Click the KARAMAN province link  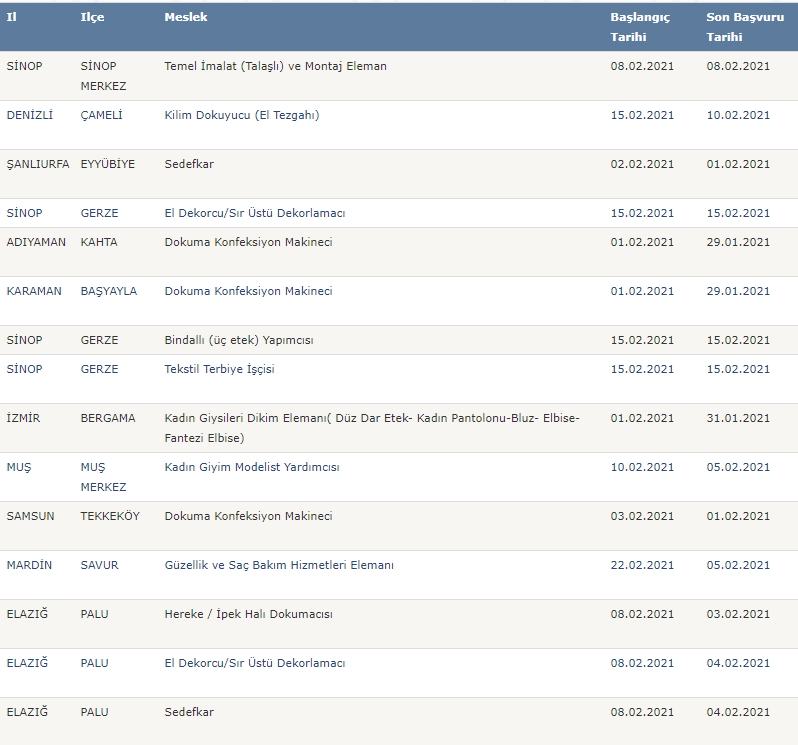point(34,291)
